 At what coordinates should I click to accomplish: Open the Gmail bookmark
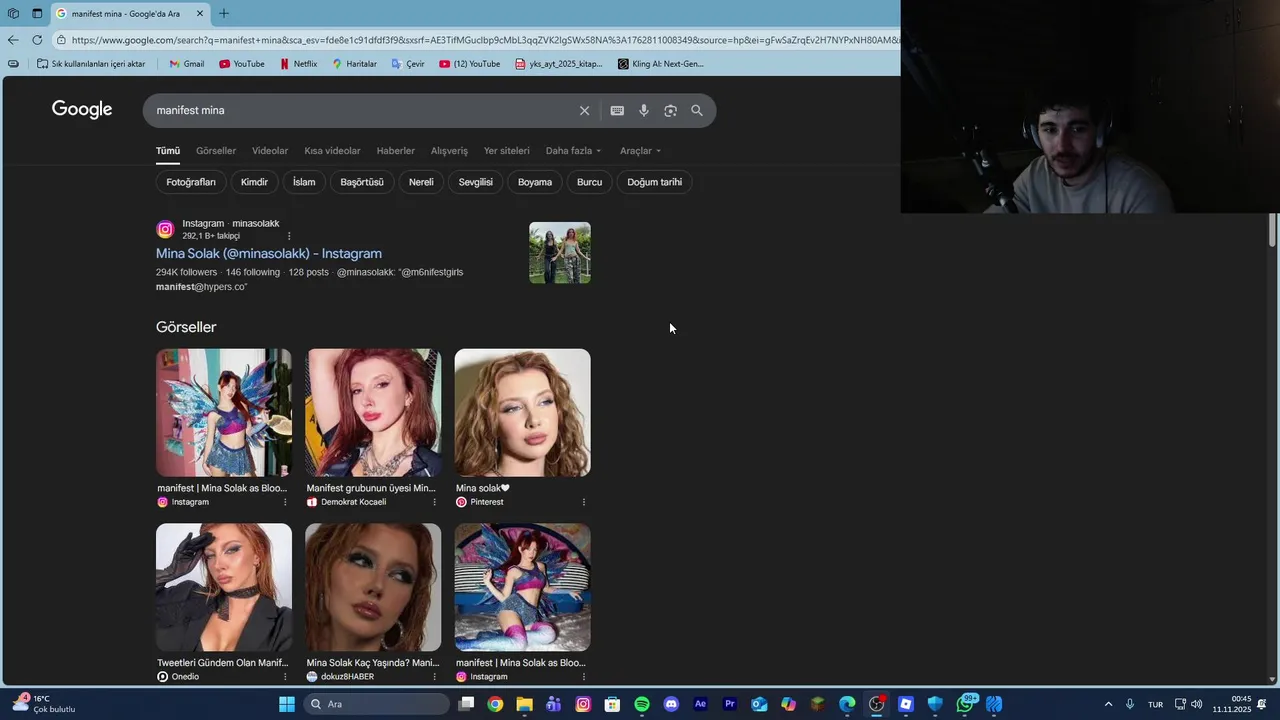point(187,64)
